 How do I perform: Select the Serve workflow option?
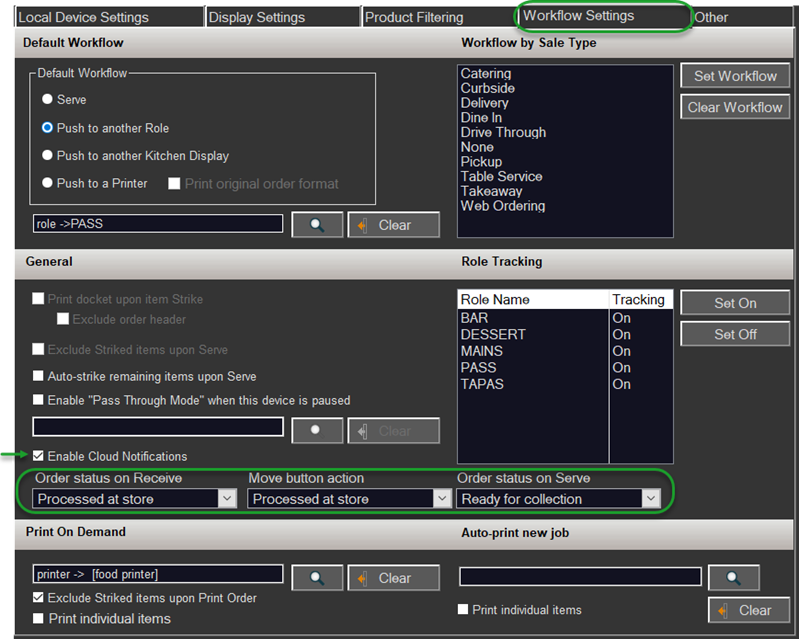coord(47,99)
